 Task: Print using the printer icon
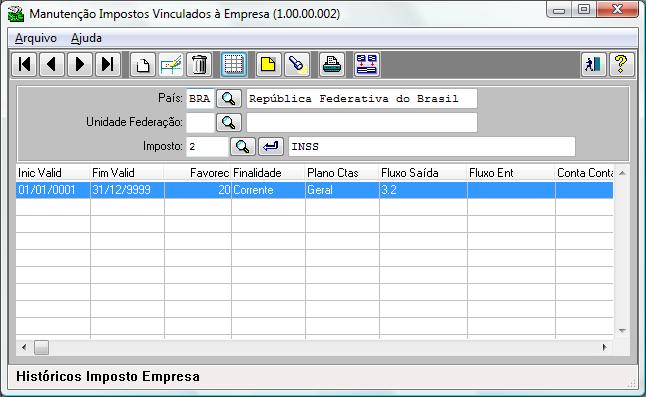332,65
